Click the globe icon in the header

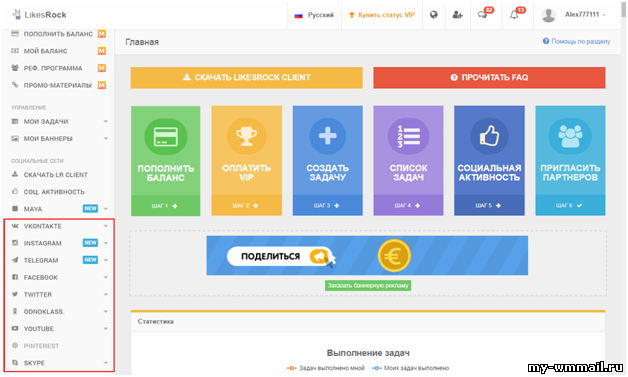(433, 15)
